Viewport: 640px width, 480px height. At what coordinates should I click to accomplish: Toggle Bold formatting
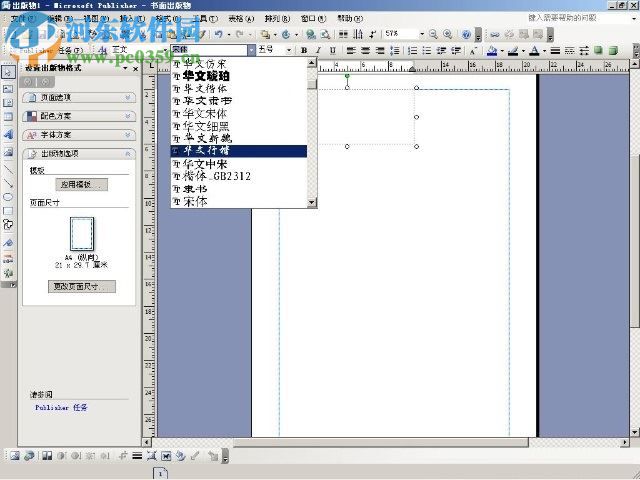click(304, 51)
